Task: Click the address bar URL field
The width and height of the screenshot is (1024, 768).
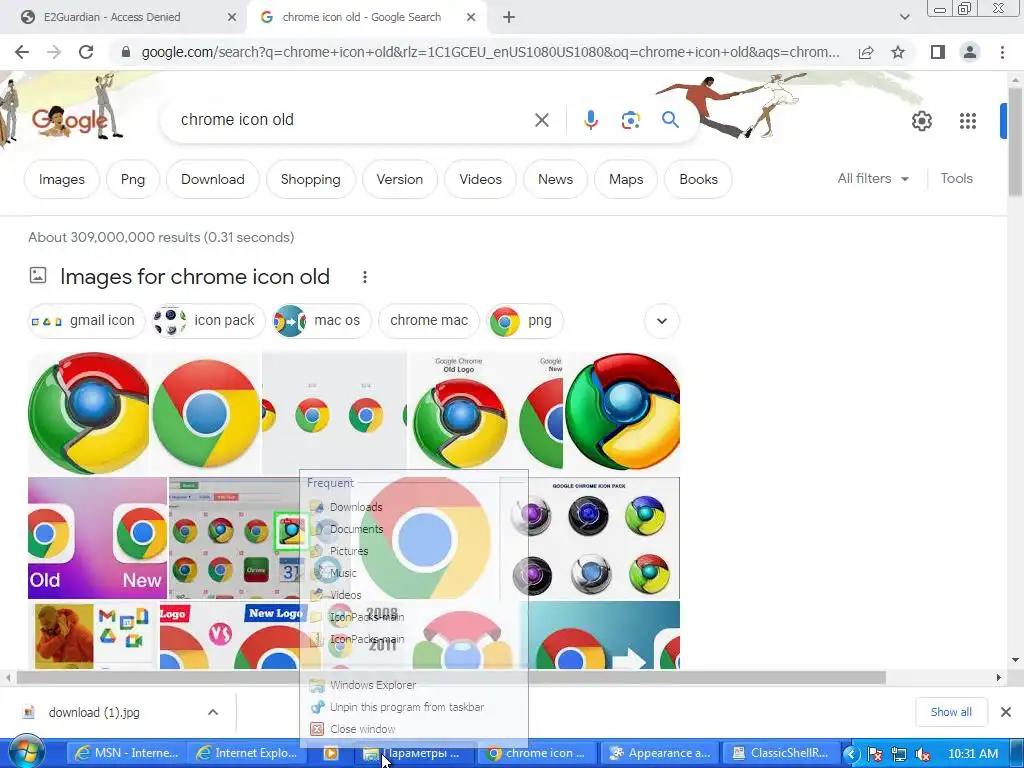Action: point(490,52)
